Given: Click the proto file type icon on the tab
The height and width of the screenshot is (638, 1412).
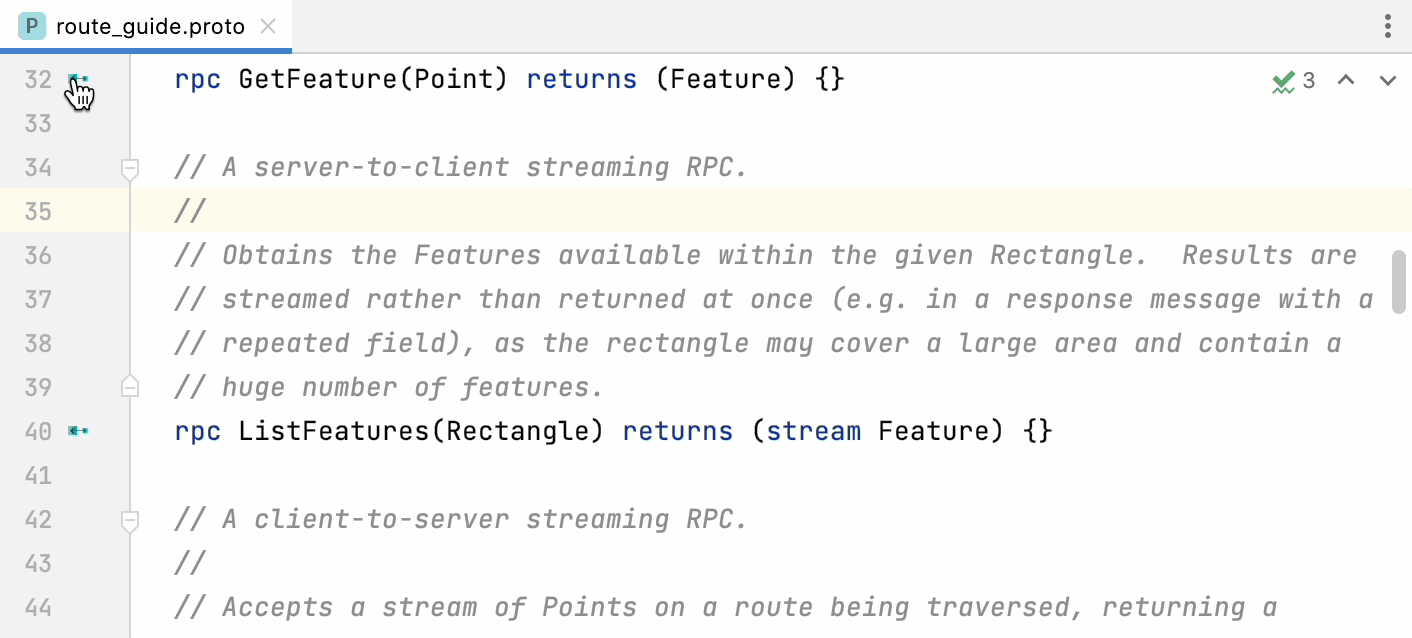Looking at the screenshot, I should 31,26.
